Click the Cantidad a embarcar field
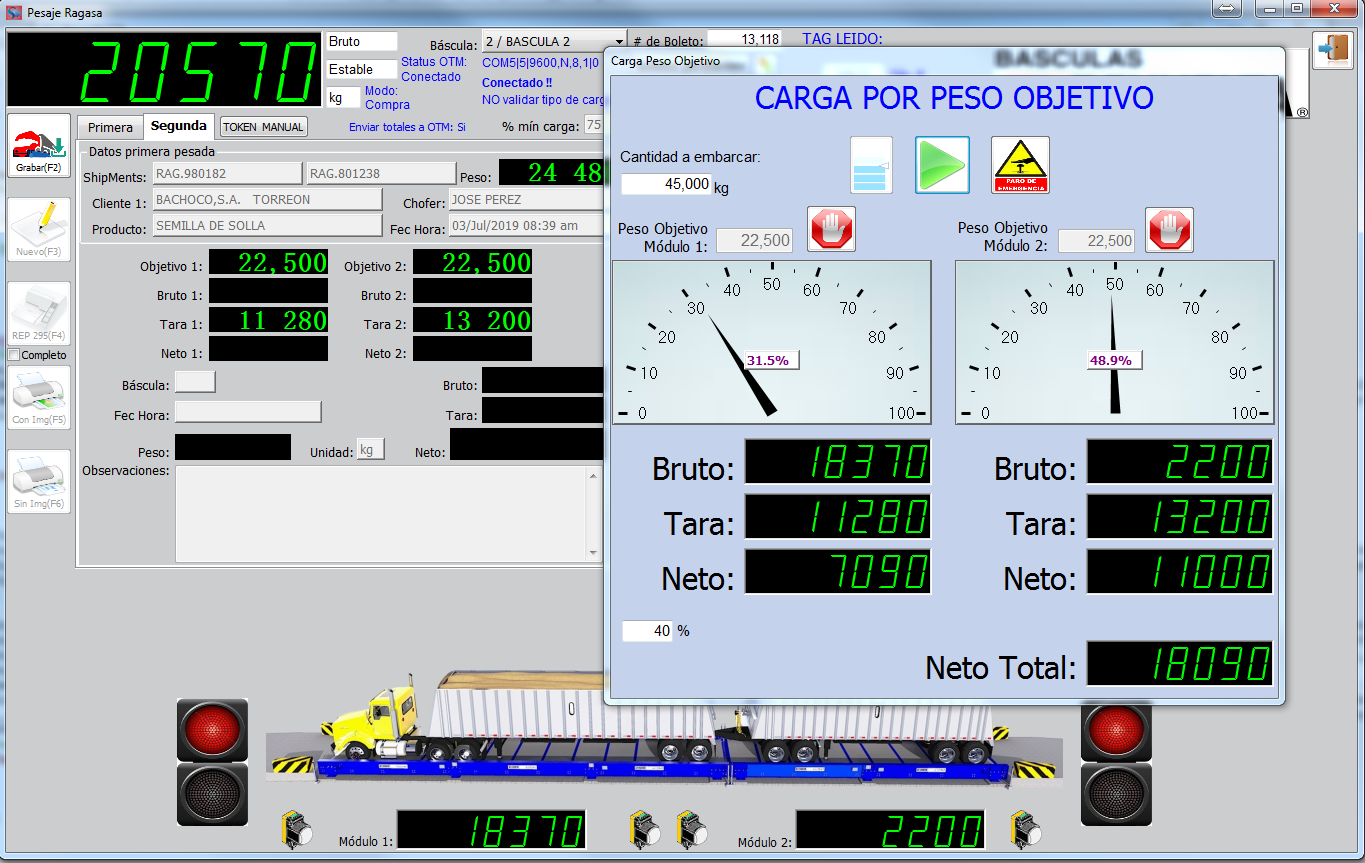Image resolution: width=1365 pixels, height=863 pixels. tap(666, 184)
